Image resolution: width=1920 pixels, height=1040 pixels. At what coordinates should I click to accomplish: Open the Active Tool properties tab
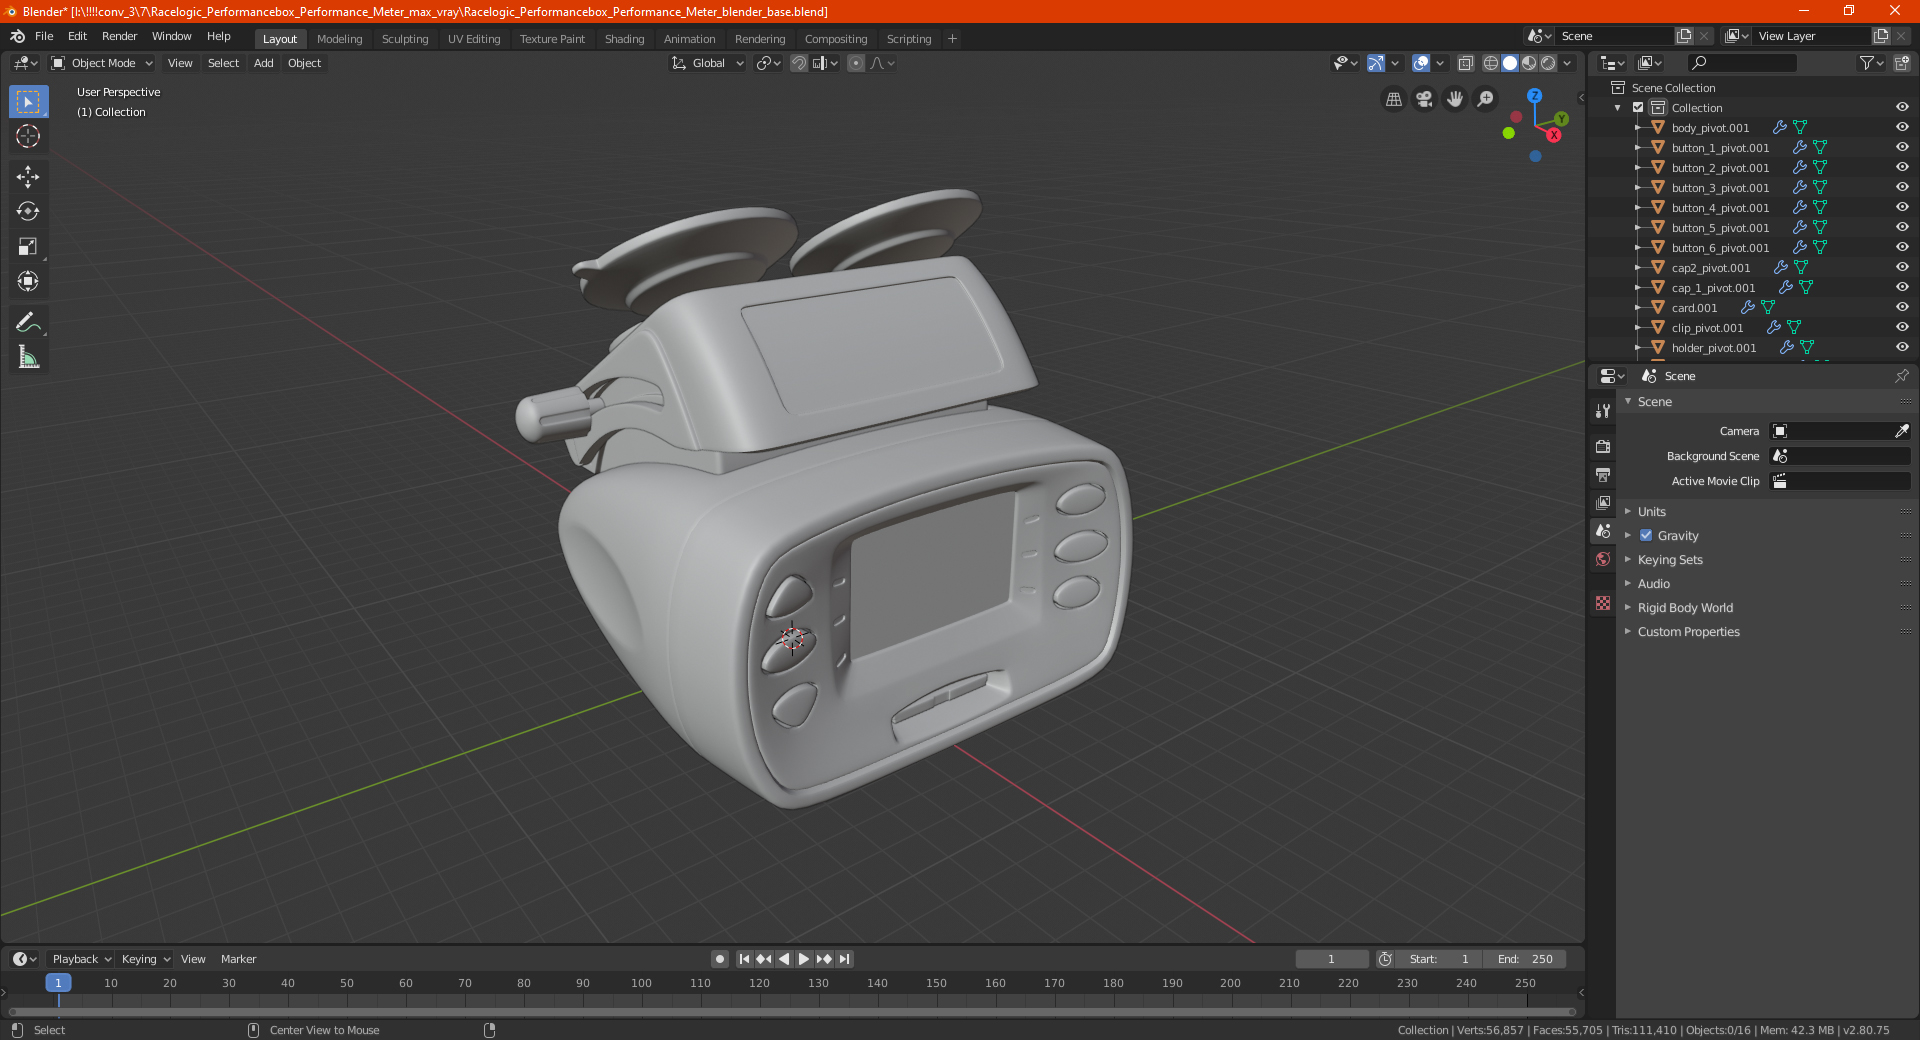1603,411
